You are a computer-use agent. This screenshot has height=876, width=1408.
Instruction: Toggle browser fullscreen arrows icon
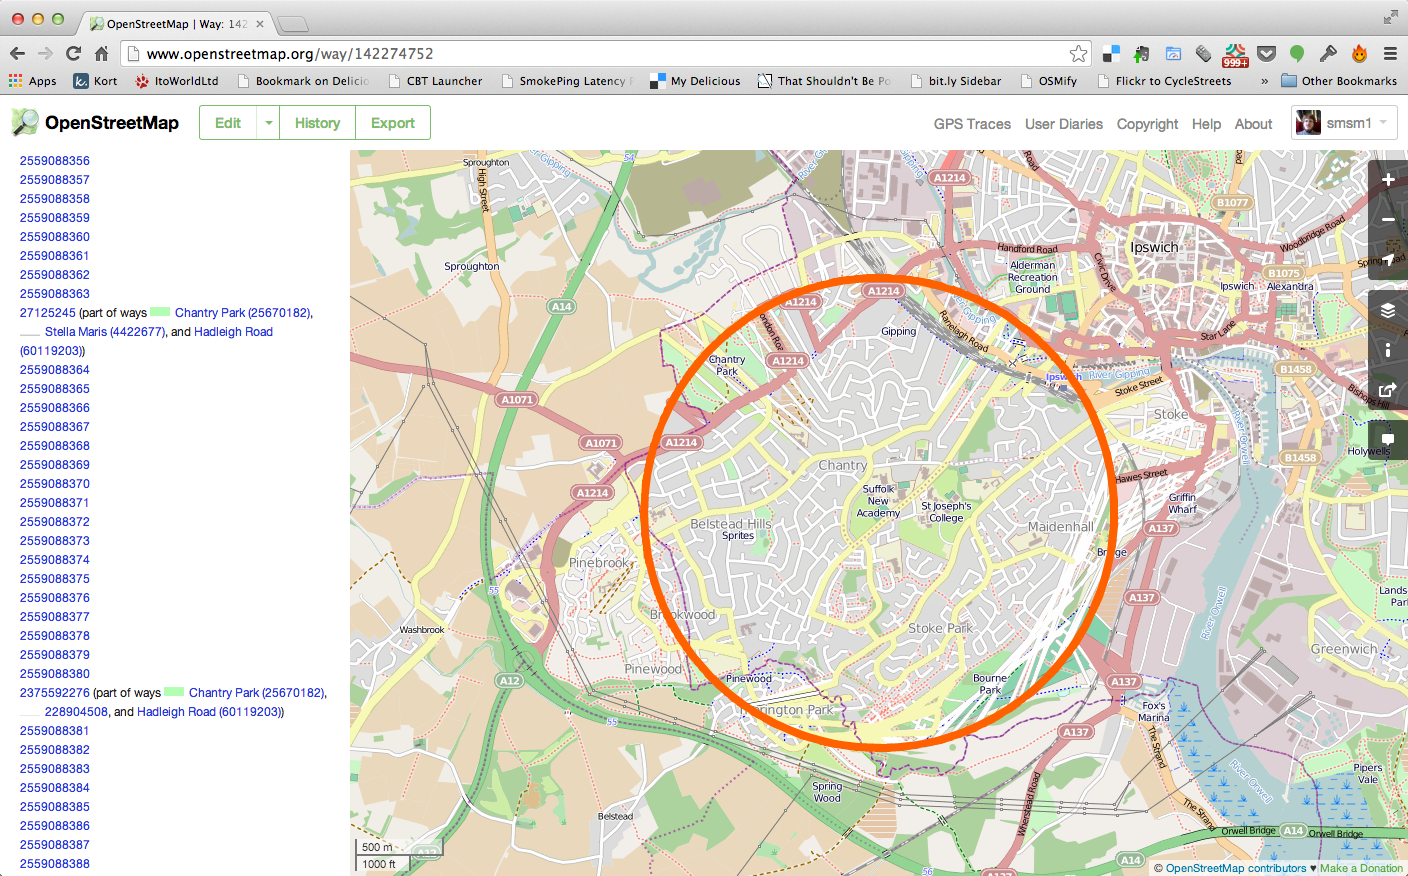[1391, 17]
